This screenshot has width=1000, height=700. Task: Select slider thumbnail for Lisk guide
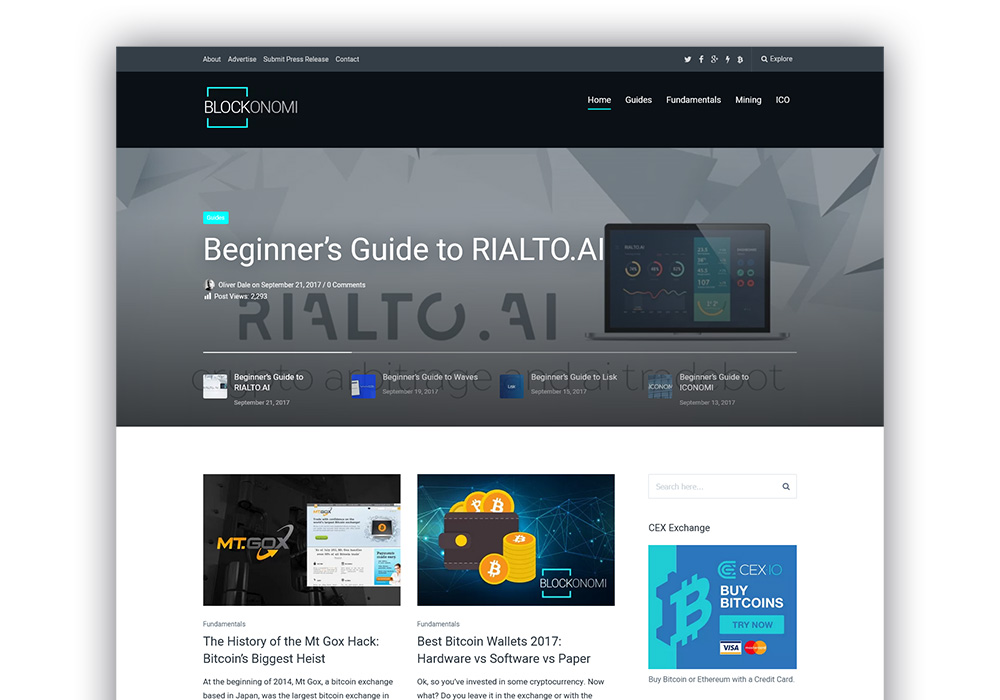click(x=511, y=386)
